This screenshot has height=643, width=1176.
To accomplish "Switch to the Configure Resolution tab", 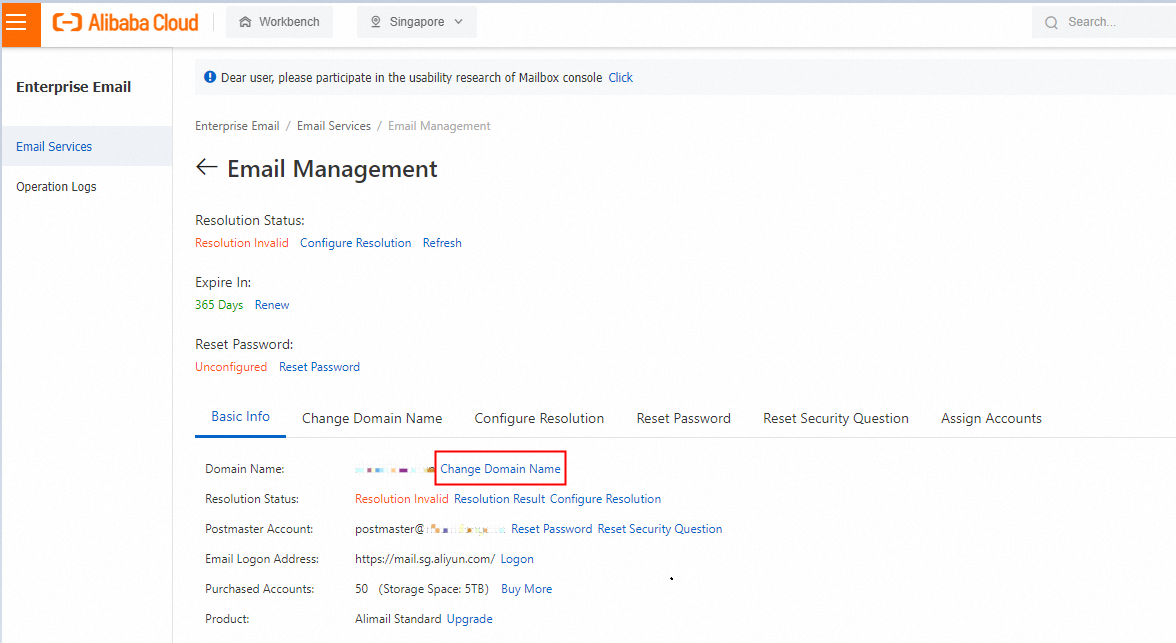I will point(539,419).
